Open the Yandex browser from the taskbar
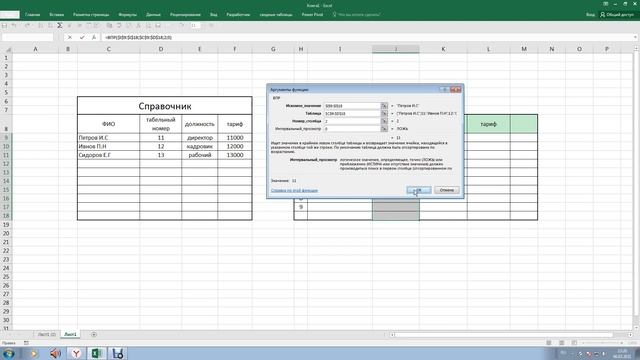 coord(76,353)
